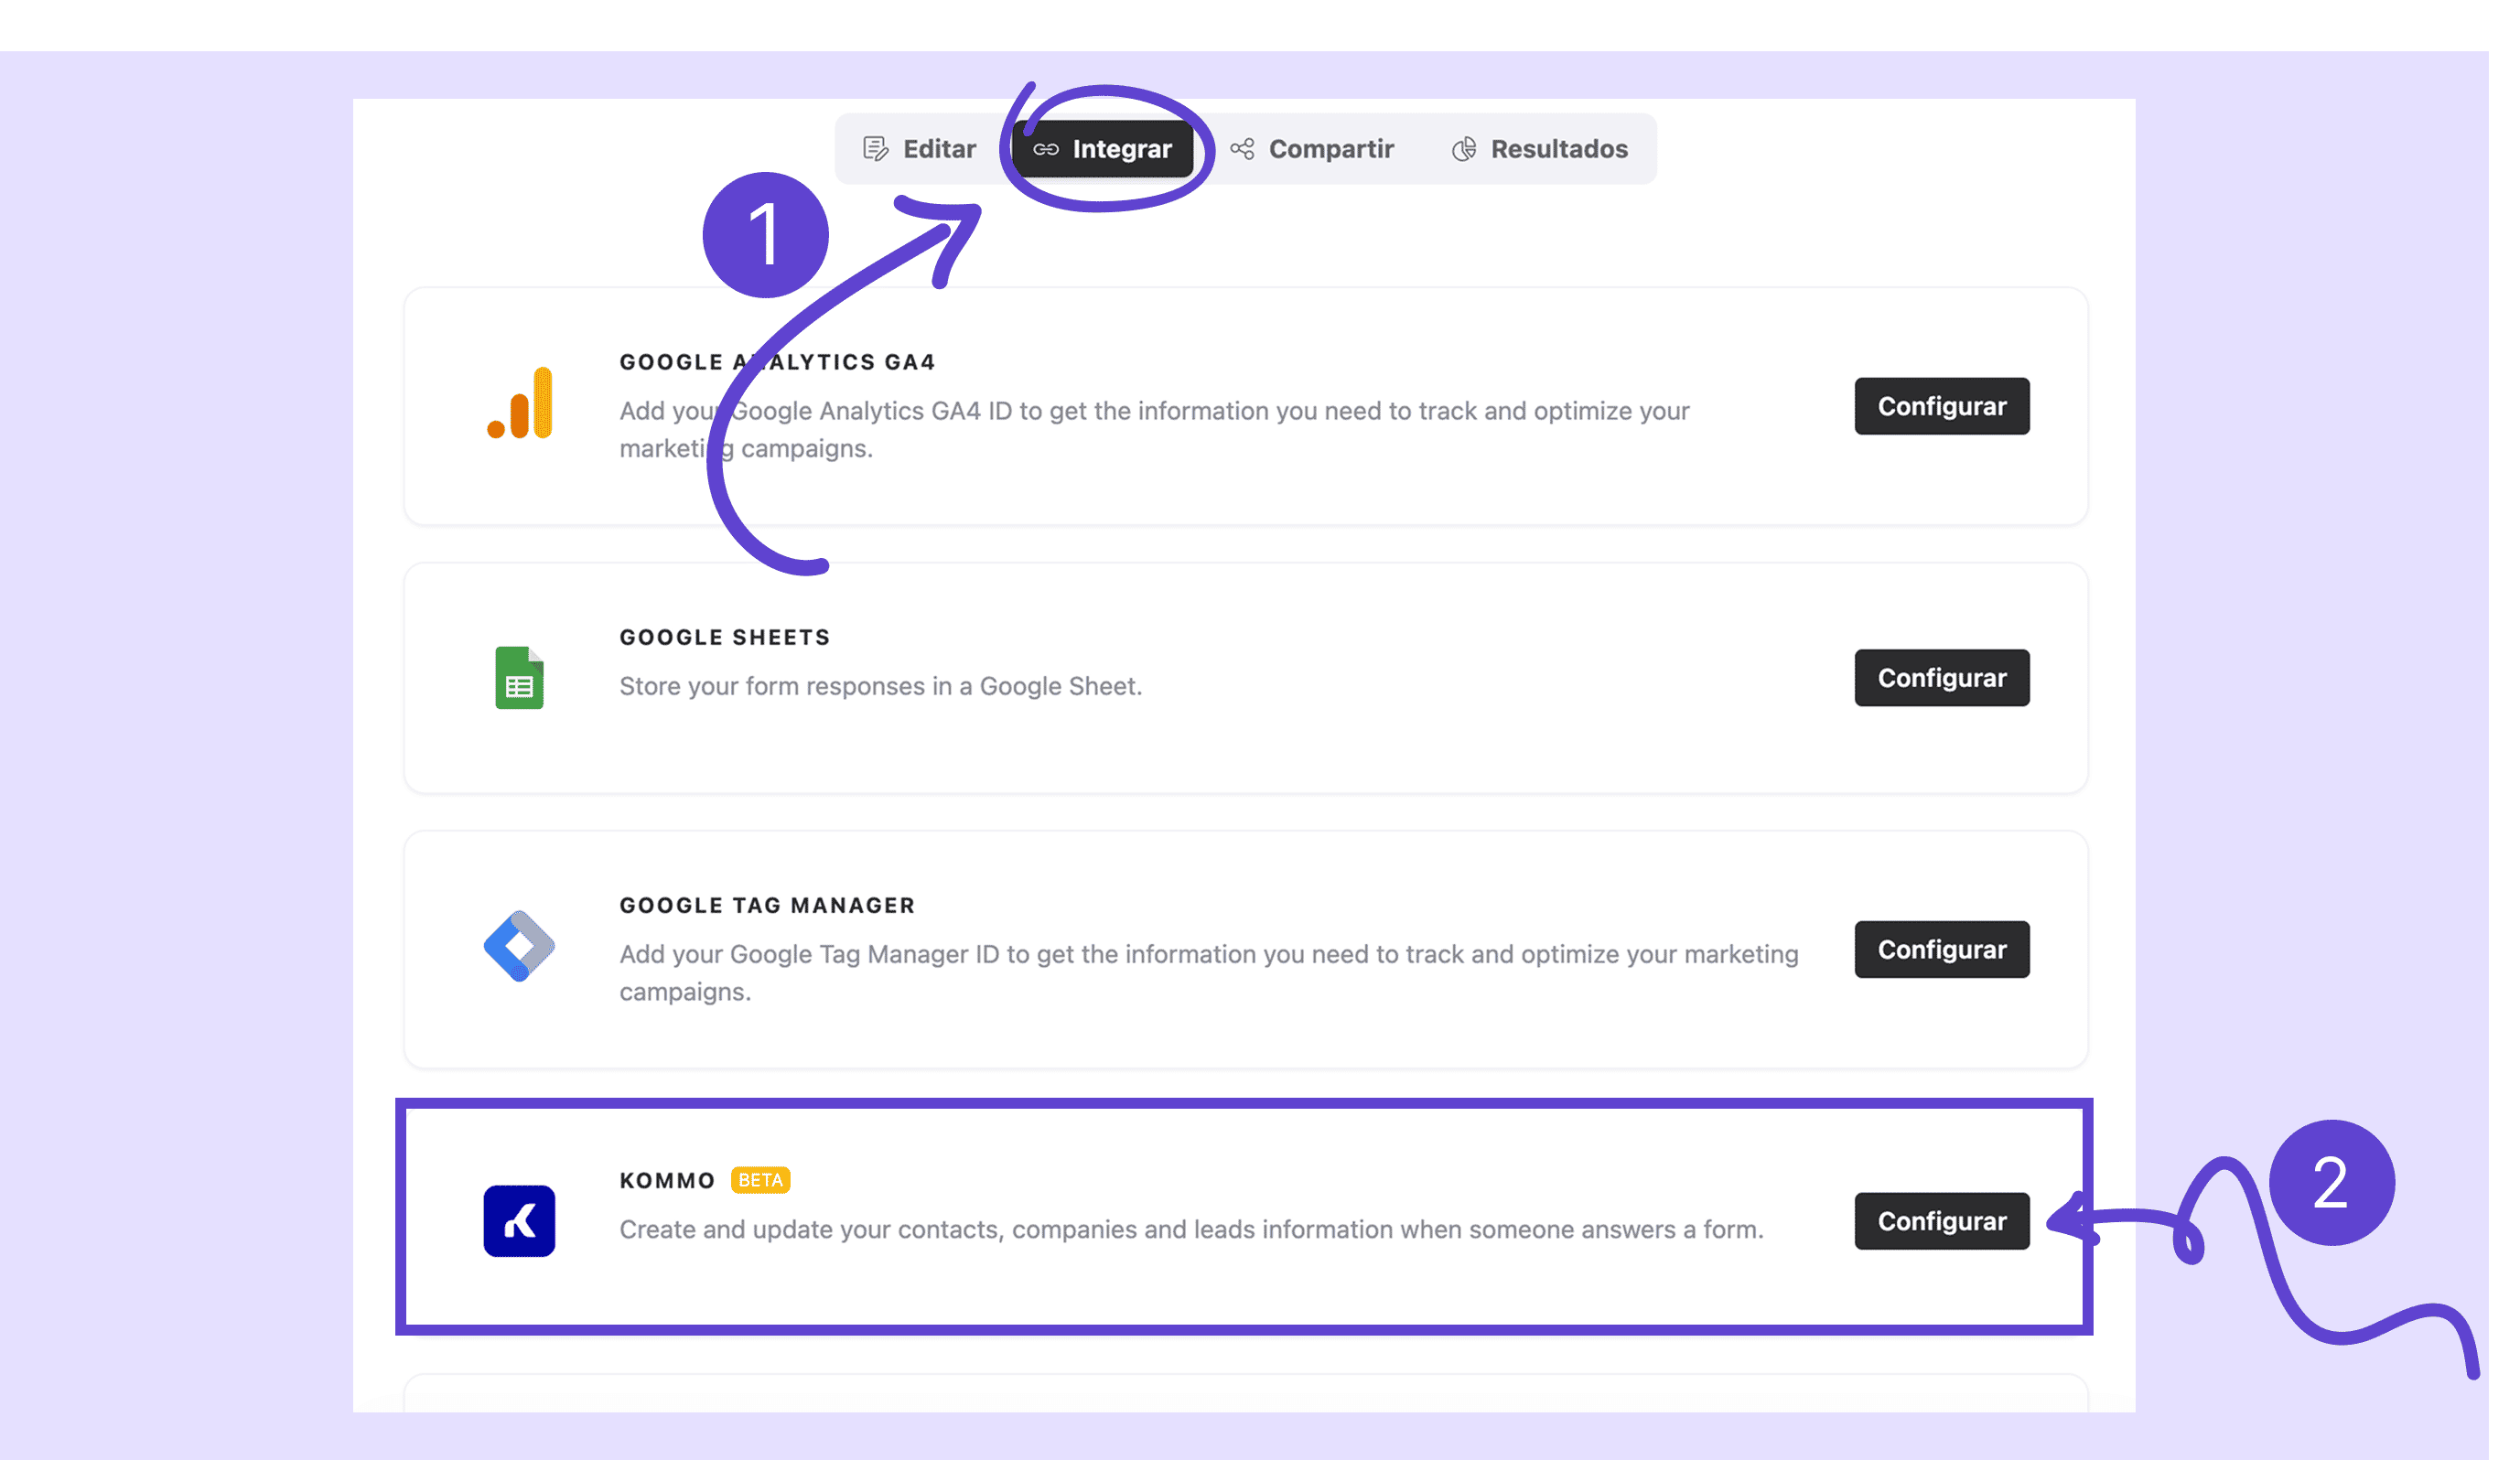Click the Google Analytics GA4 logo icon
Screen dimensions: 2520x1460
(520, 403)
